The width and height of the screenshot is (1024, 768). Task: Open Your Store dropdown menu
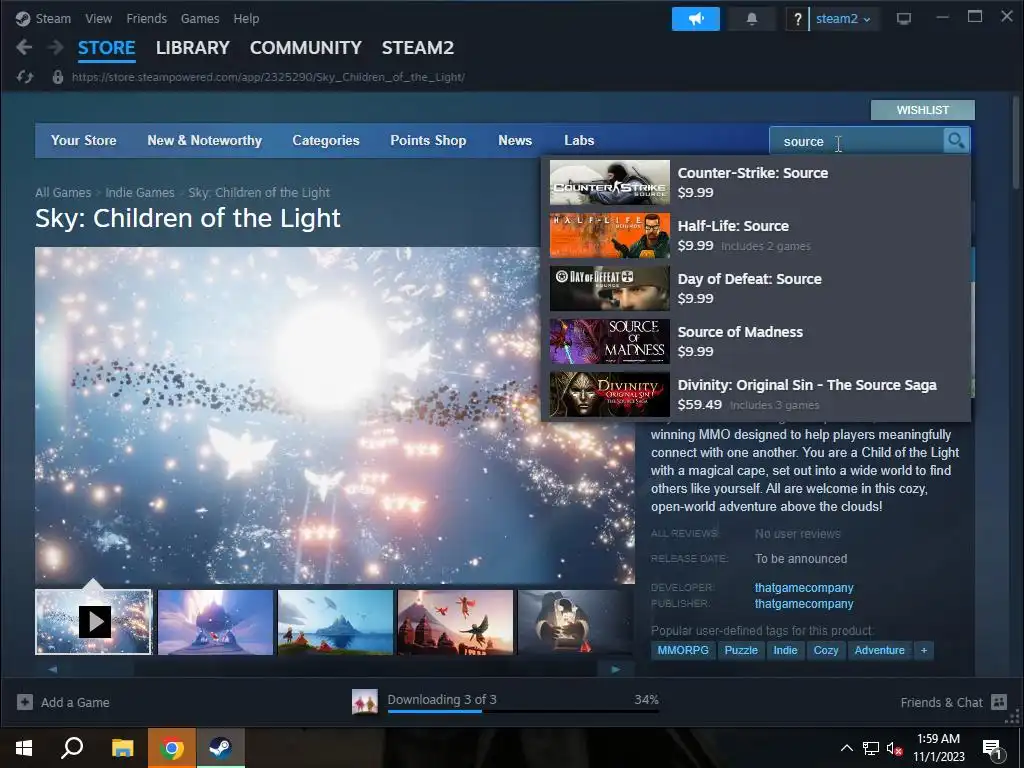pyautogui.click(x=84, y=140)
